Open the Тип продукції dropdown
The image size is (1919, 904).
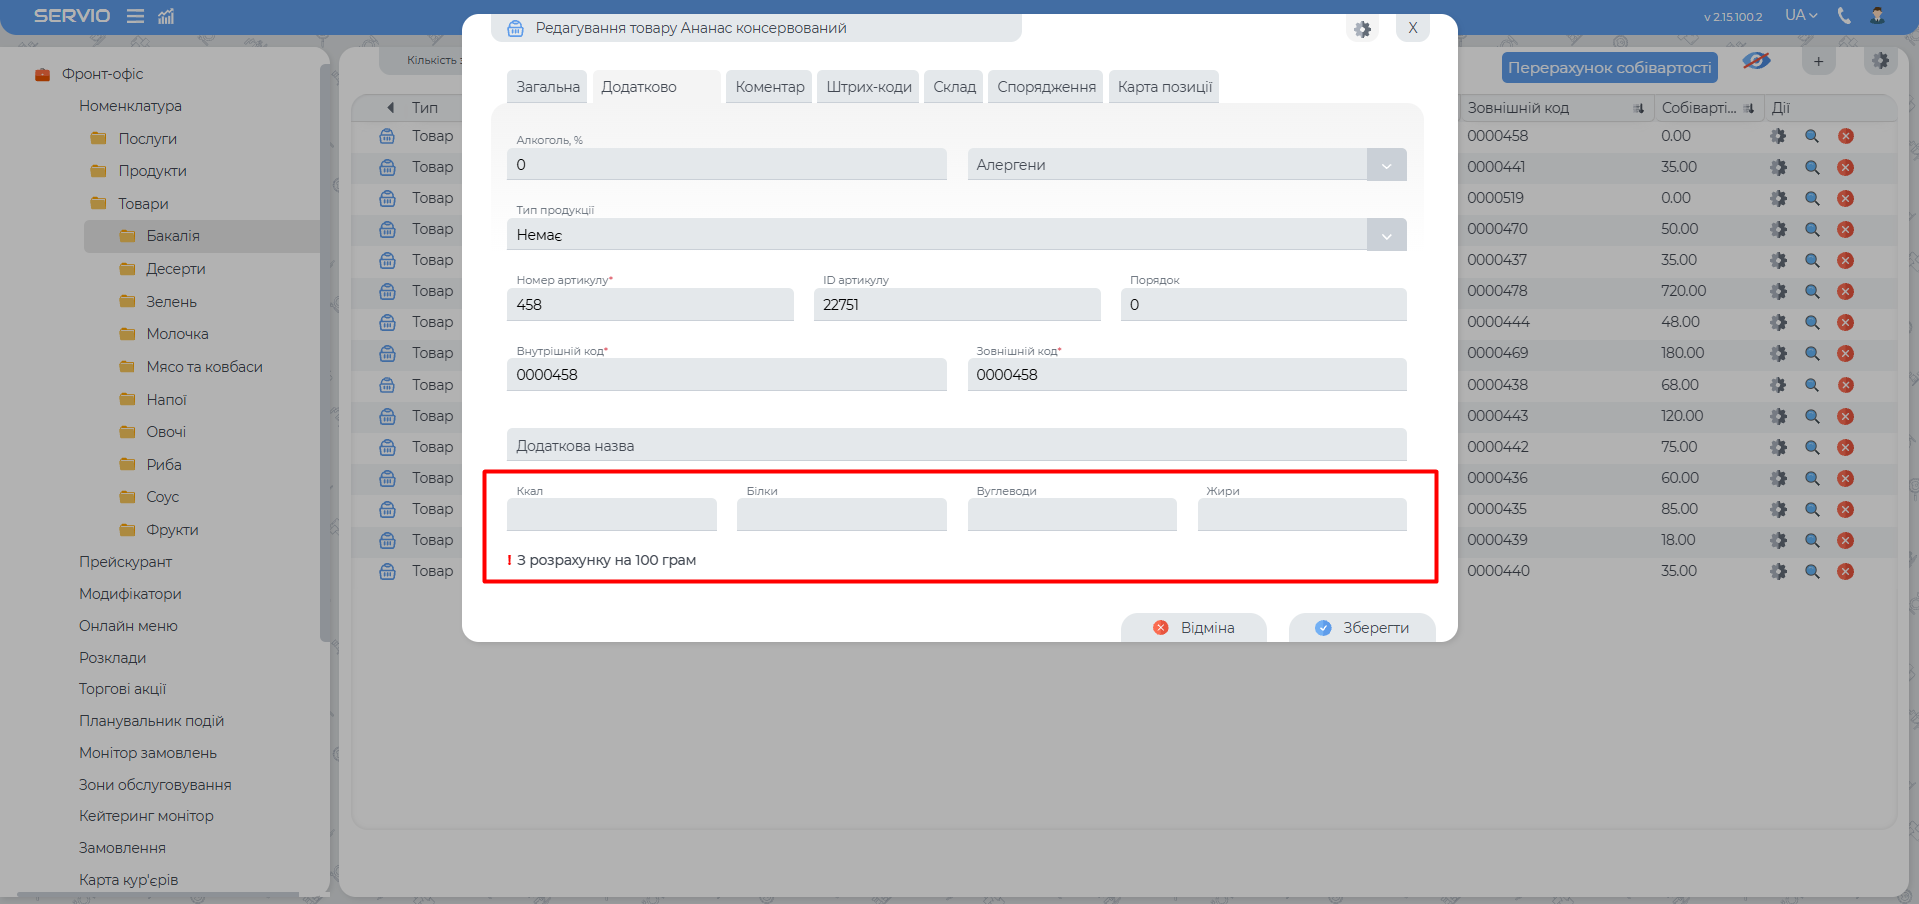click(1386, 236)
